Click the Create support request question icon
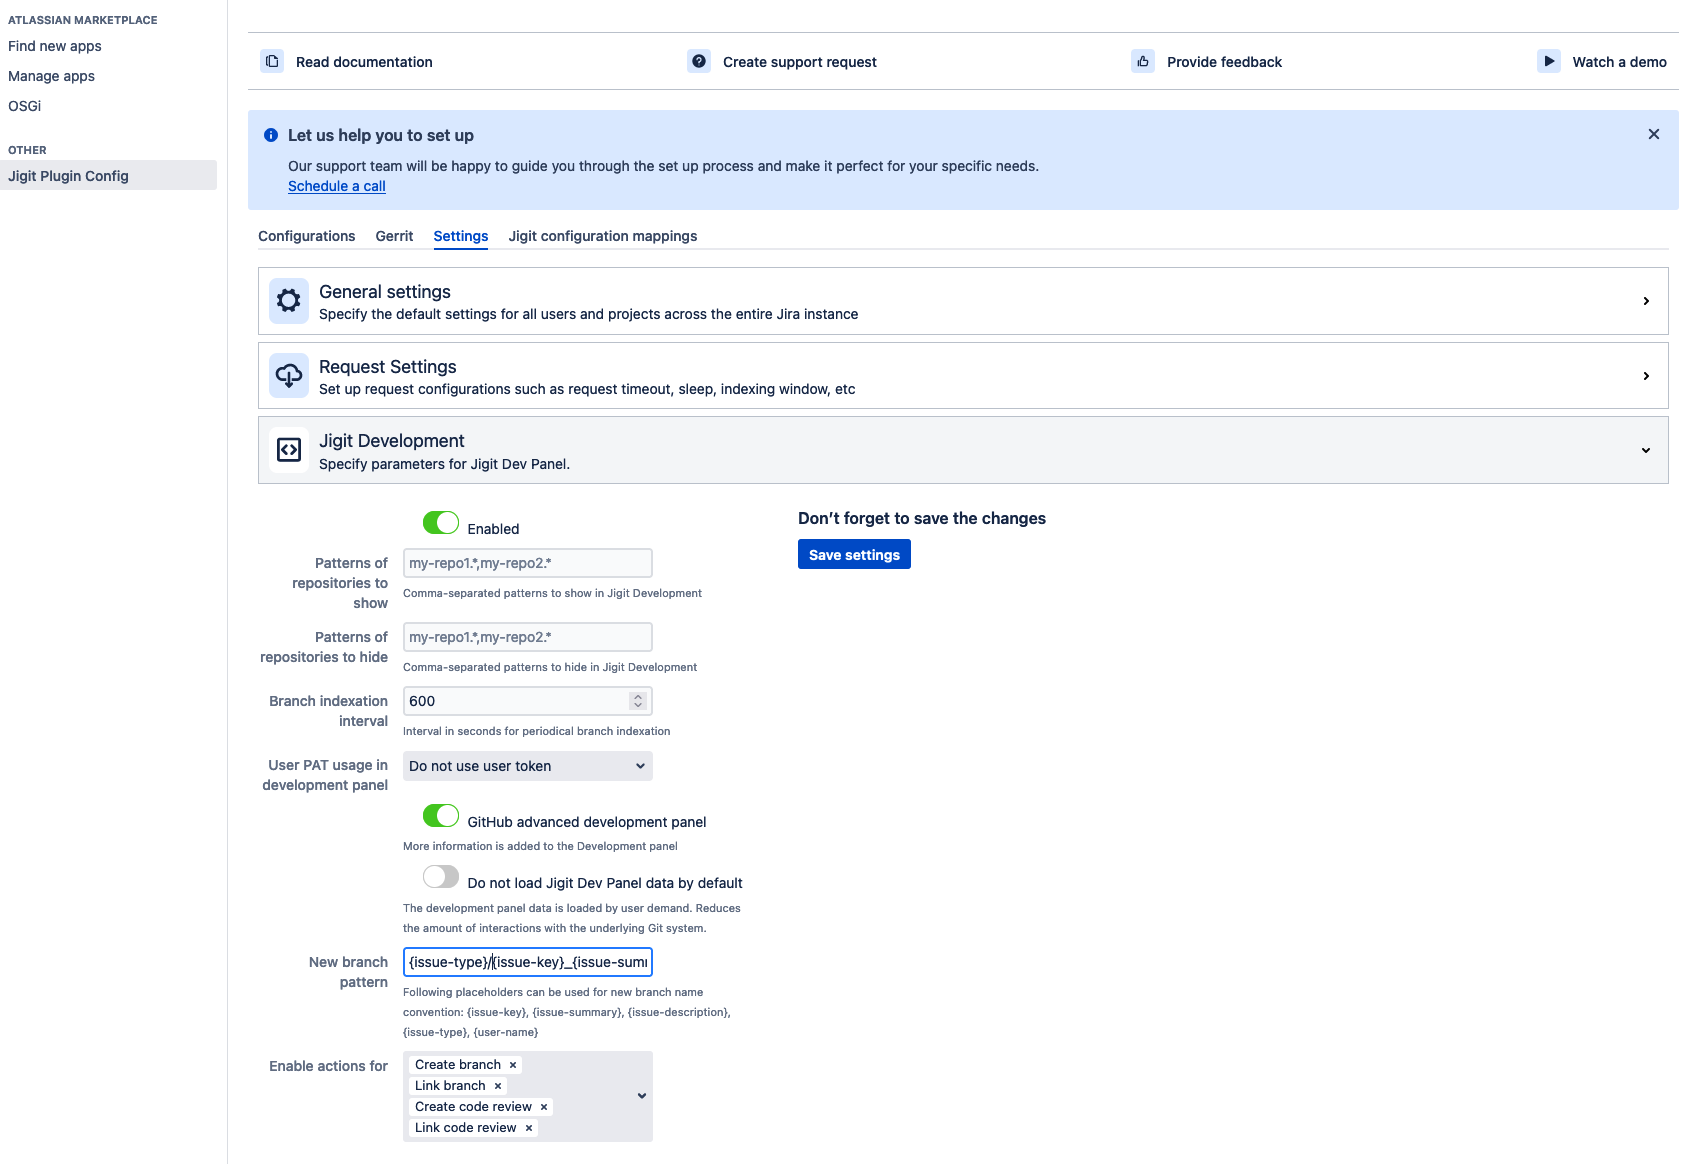 pos(699,61)
